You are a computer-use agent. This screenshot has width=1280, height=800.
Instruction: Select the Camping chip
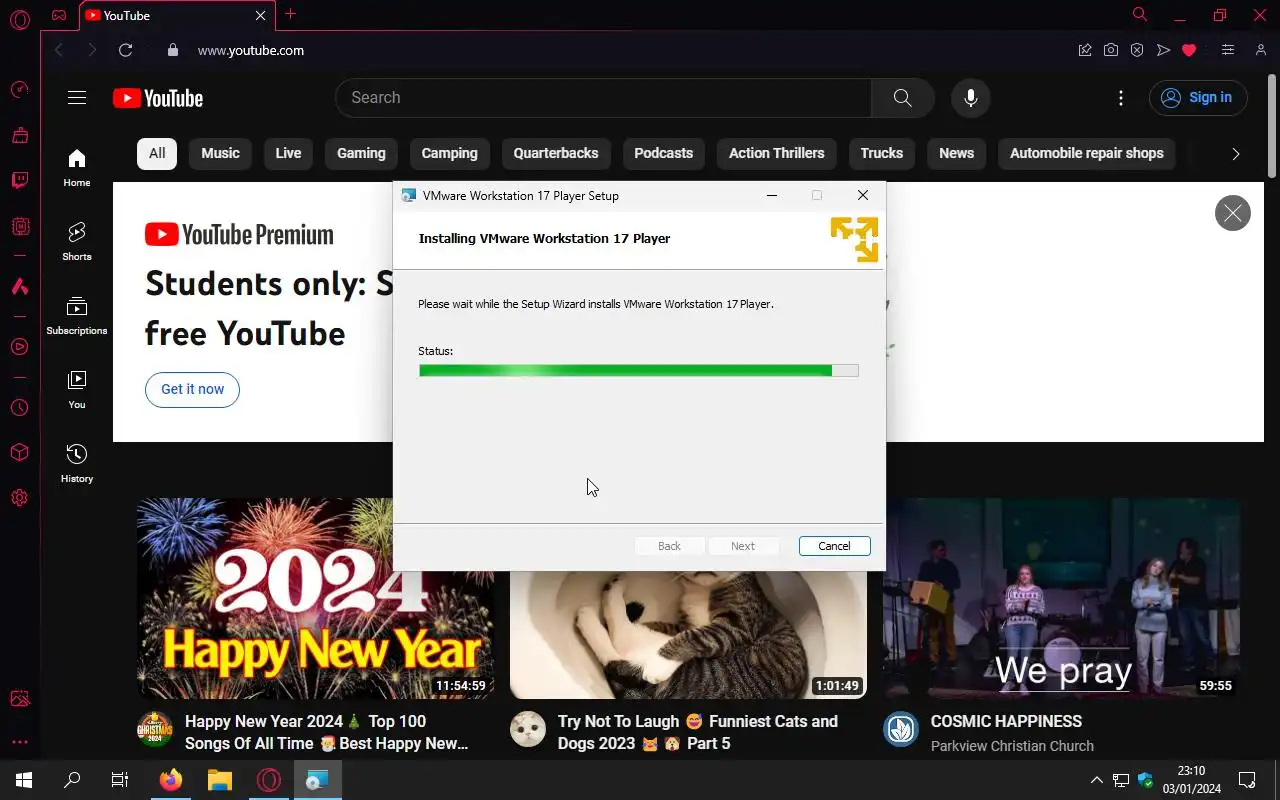(x=450, y=153)
